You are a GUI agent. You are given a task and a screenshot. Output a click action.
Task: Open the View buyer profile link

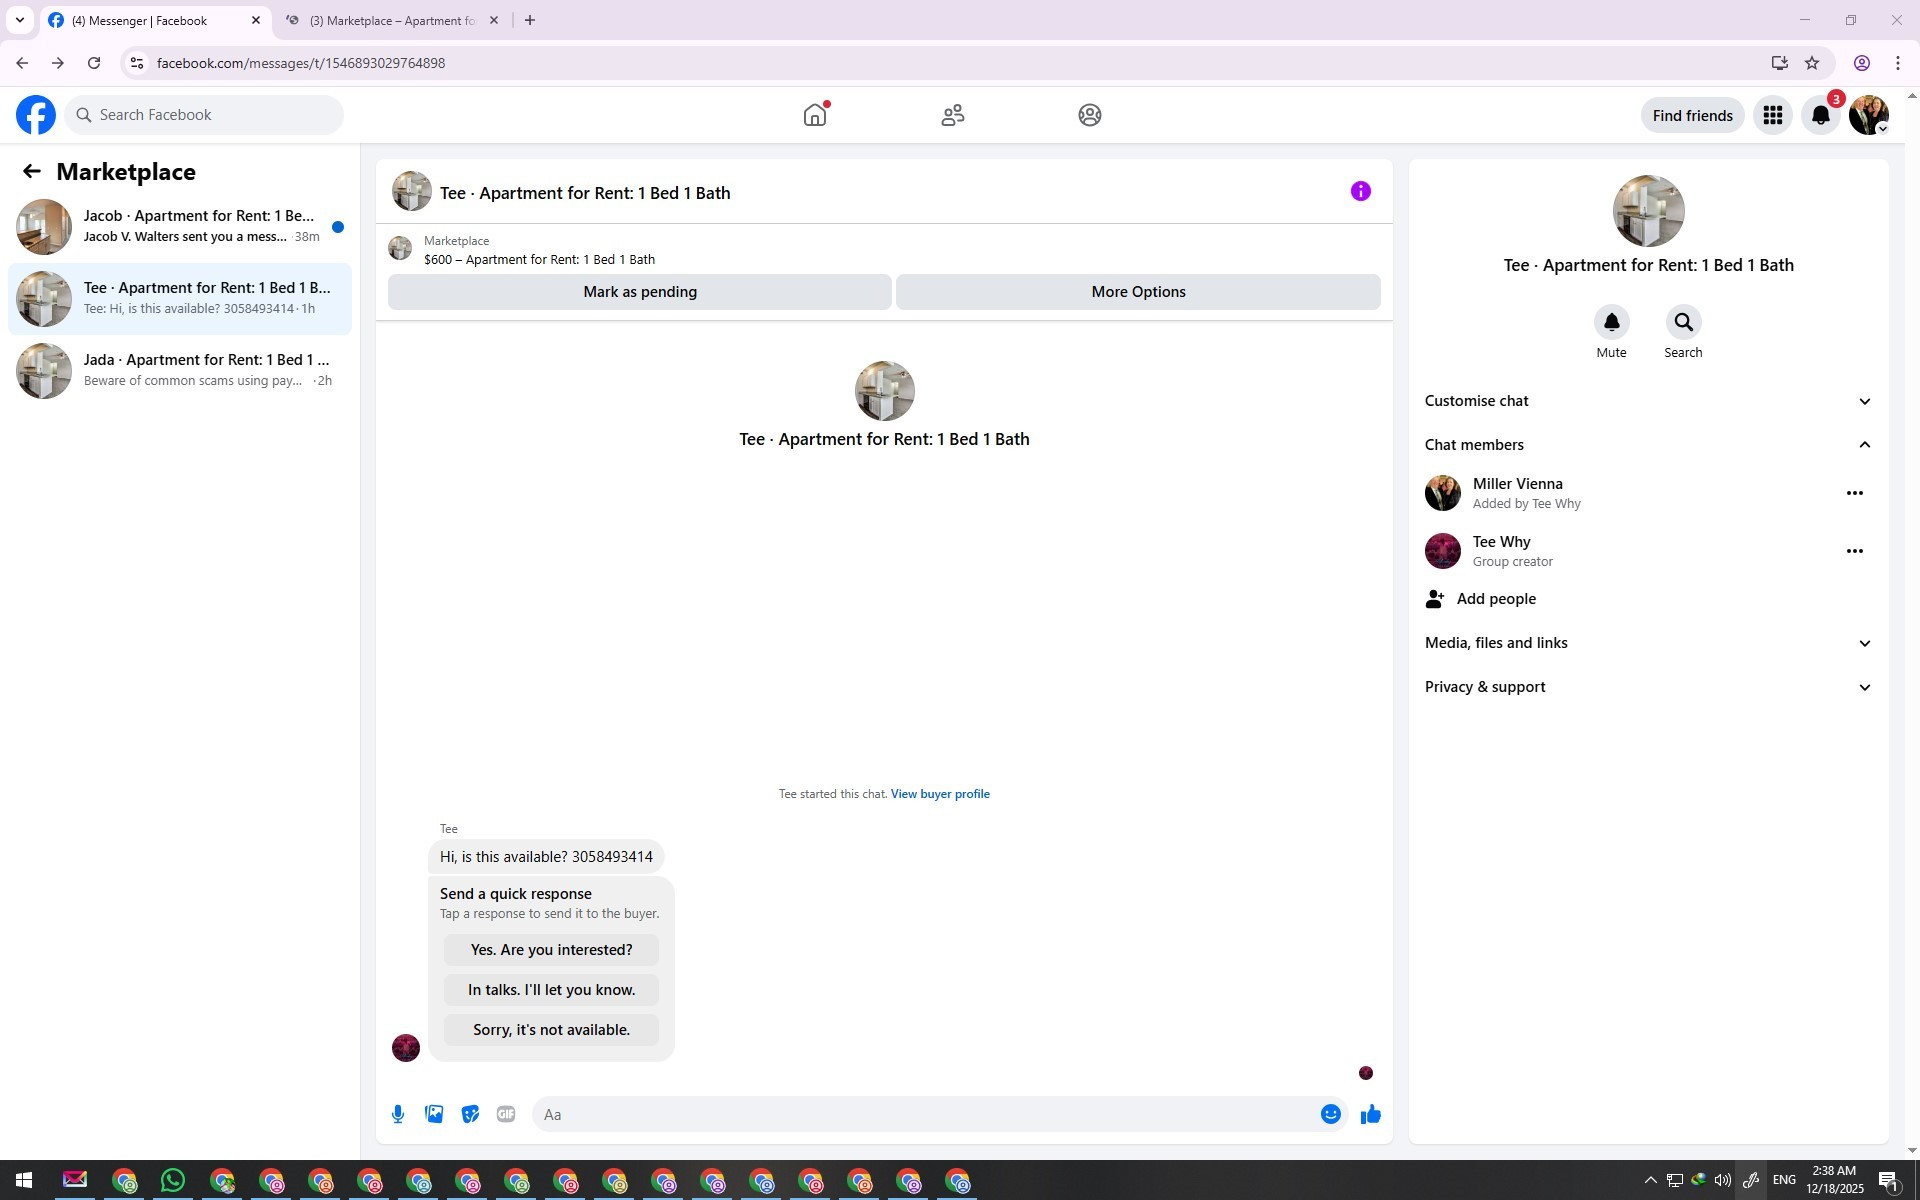[x=939, y=794]
